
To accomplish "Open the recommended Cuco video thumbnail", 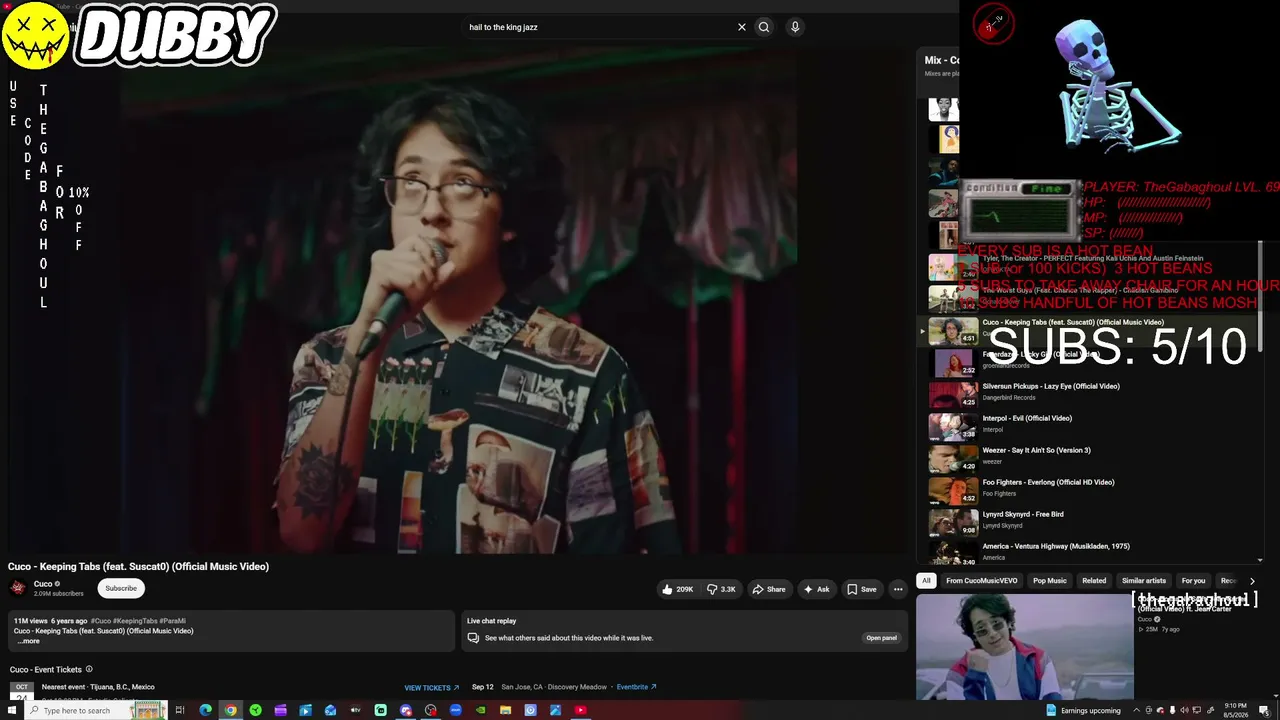I will click(x=1025, y=647).
